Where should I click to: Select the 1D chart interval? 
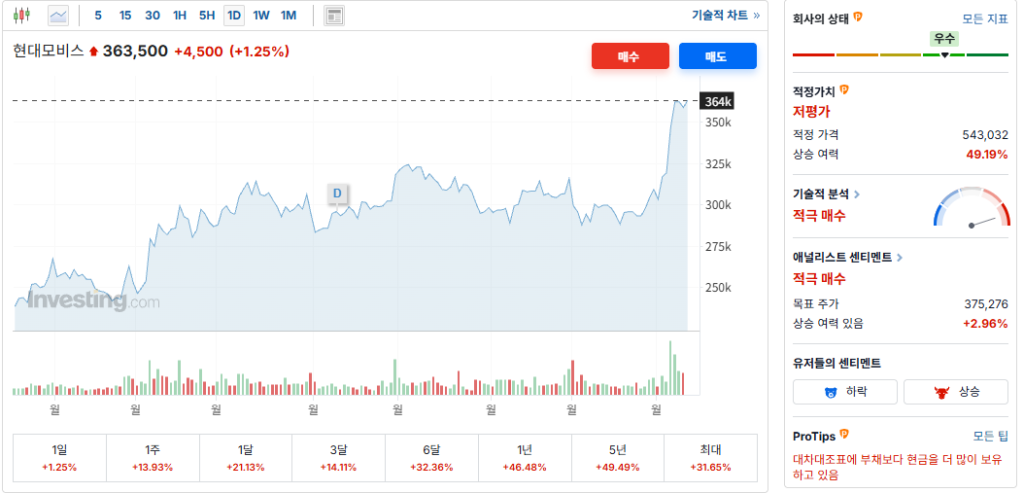click(x=234, y=15)
